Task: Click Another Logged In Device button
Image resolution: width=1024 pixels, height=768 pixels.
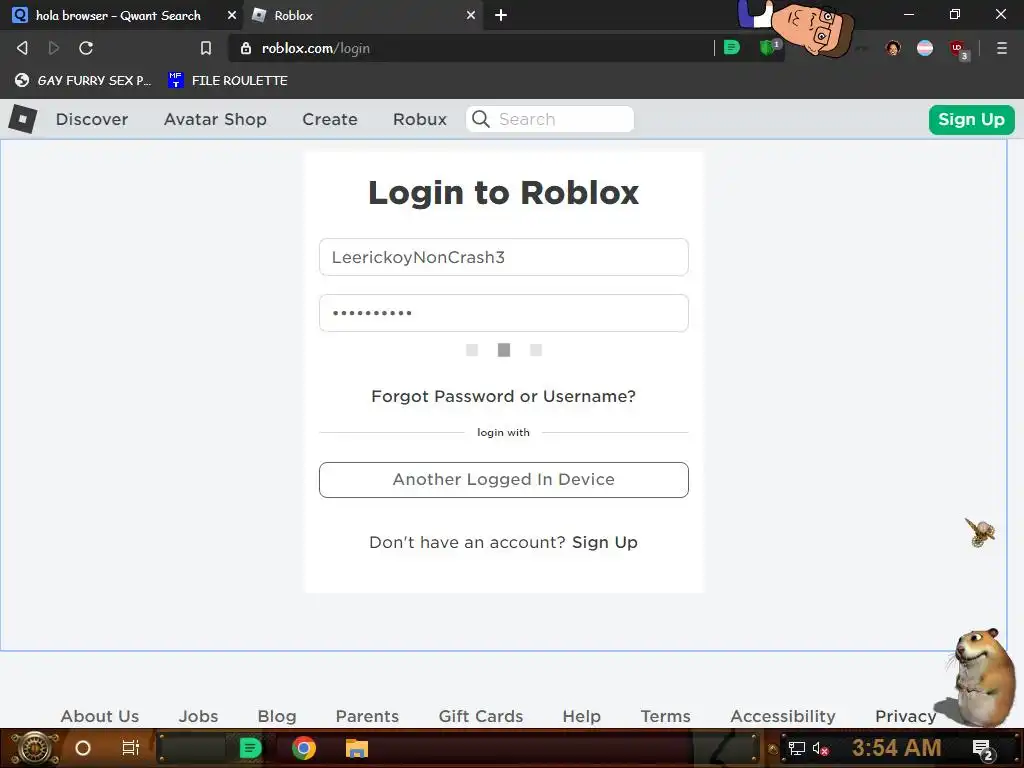Action: point(504,480)
